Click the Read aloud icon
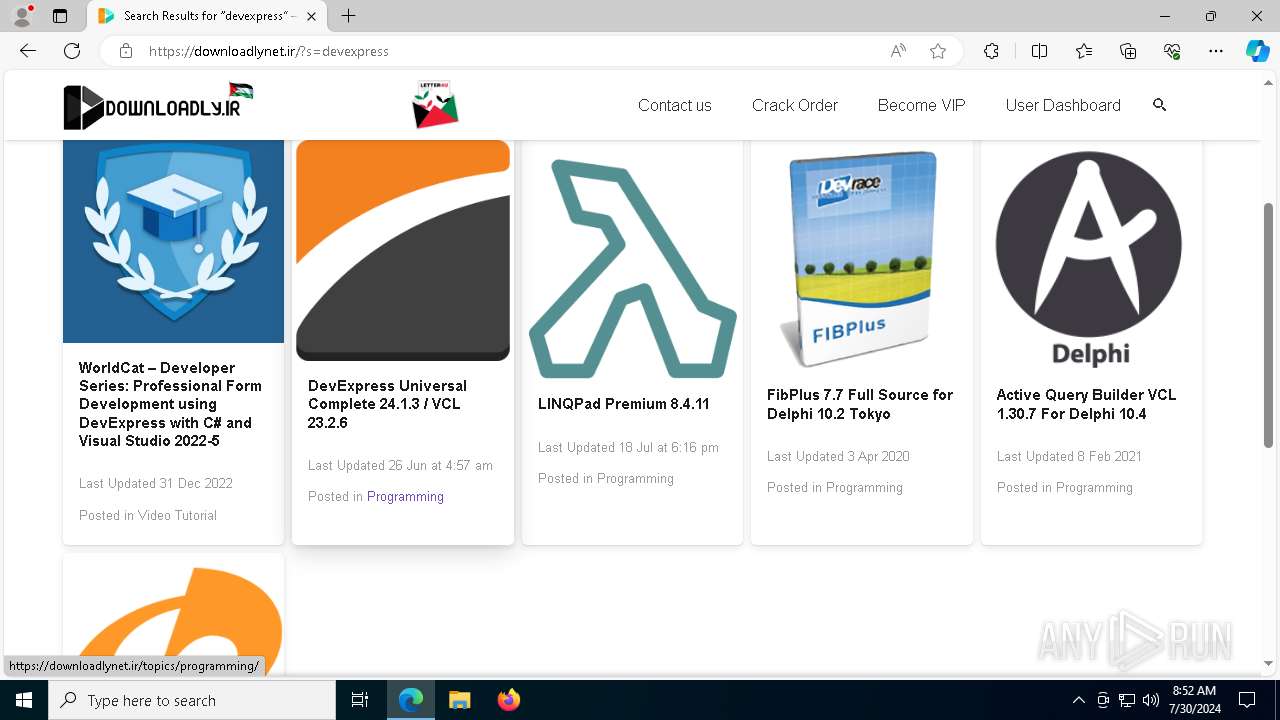The width and height of the screenshot is (1280, 720). click(x=898, y=51)
